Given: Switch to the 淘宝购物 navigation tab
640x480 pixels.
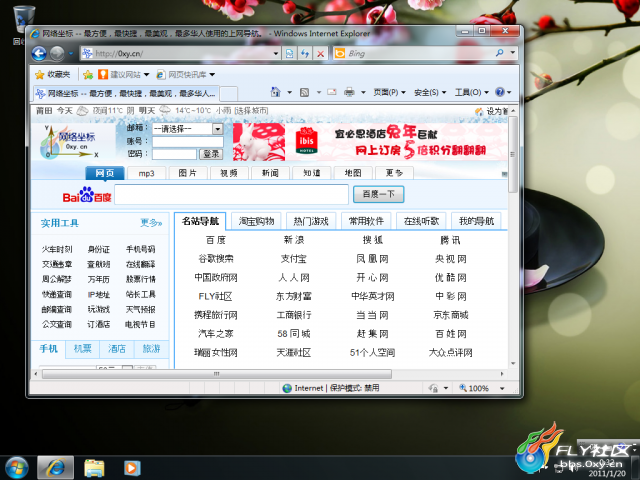Looking at the screenshot, I should point(256,221).
